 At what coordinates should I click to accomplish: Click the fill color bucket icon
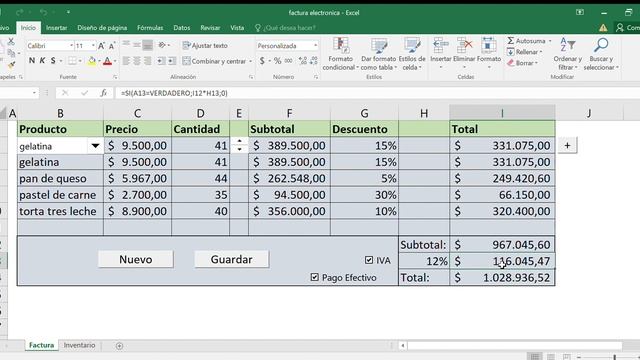92,61
